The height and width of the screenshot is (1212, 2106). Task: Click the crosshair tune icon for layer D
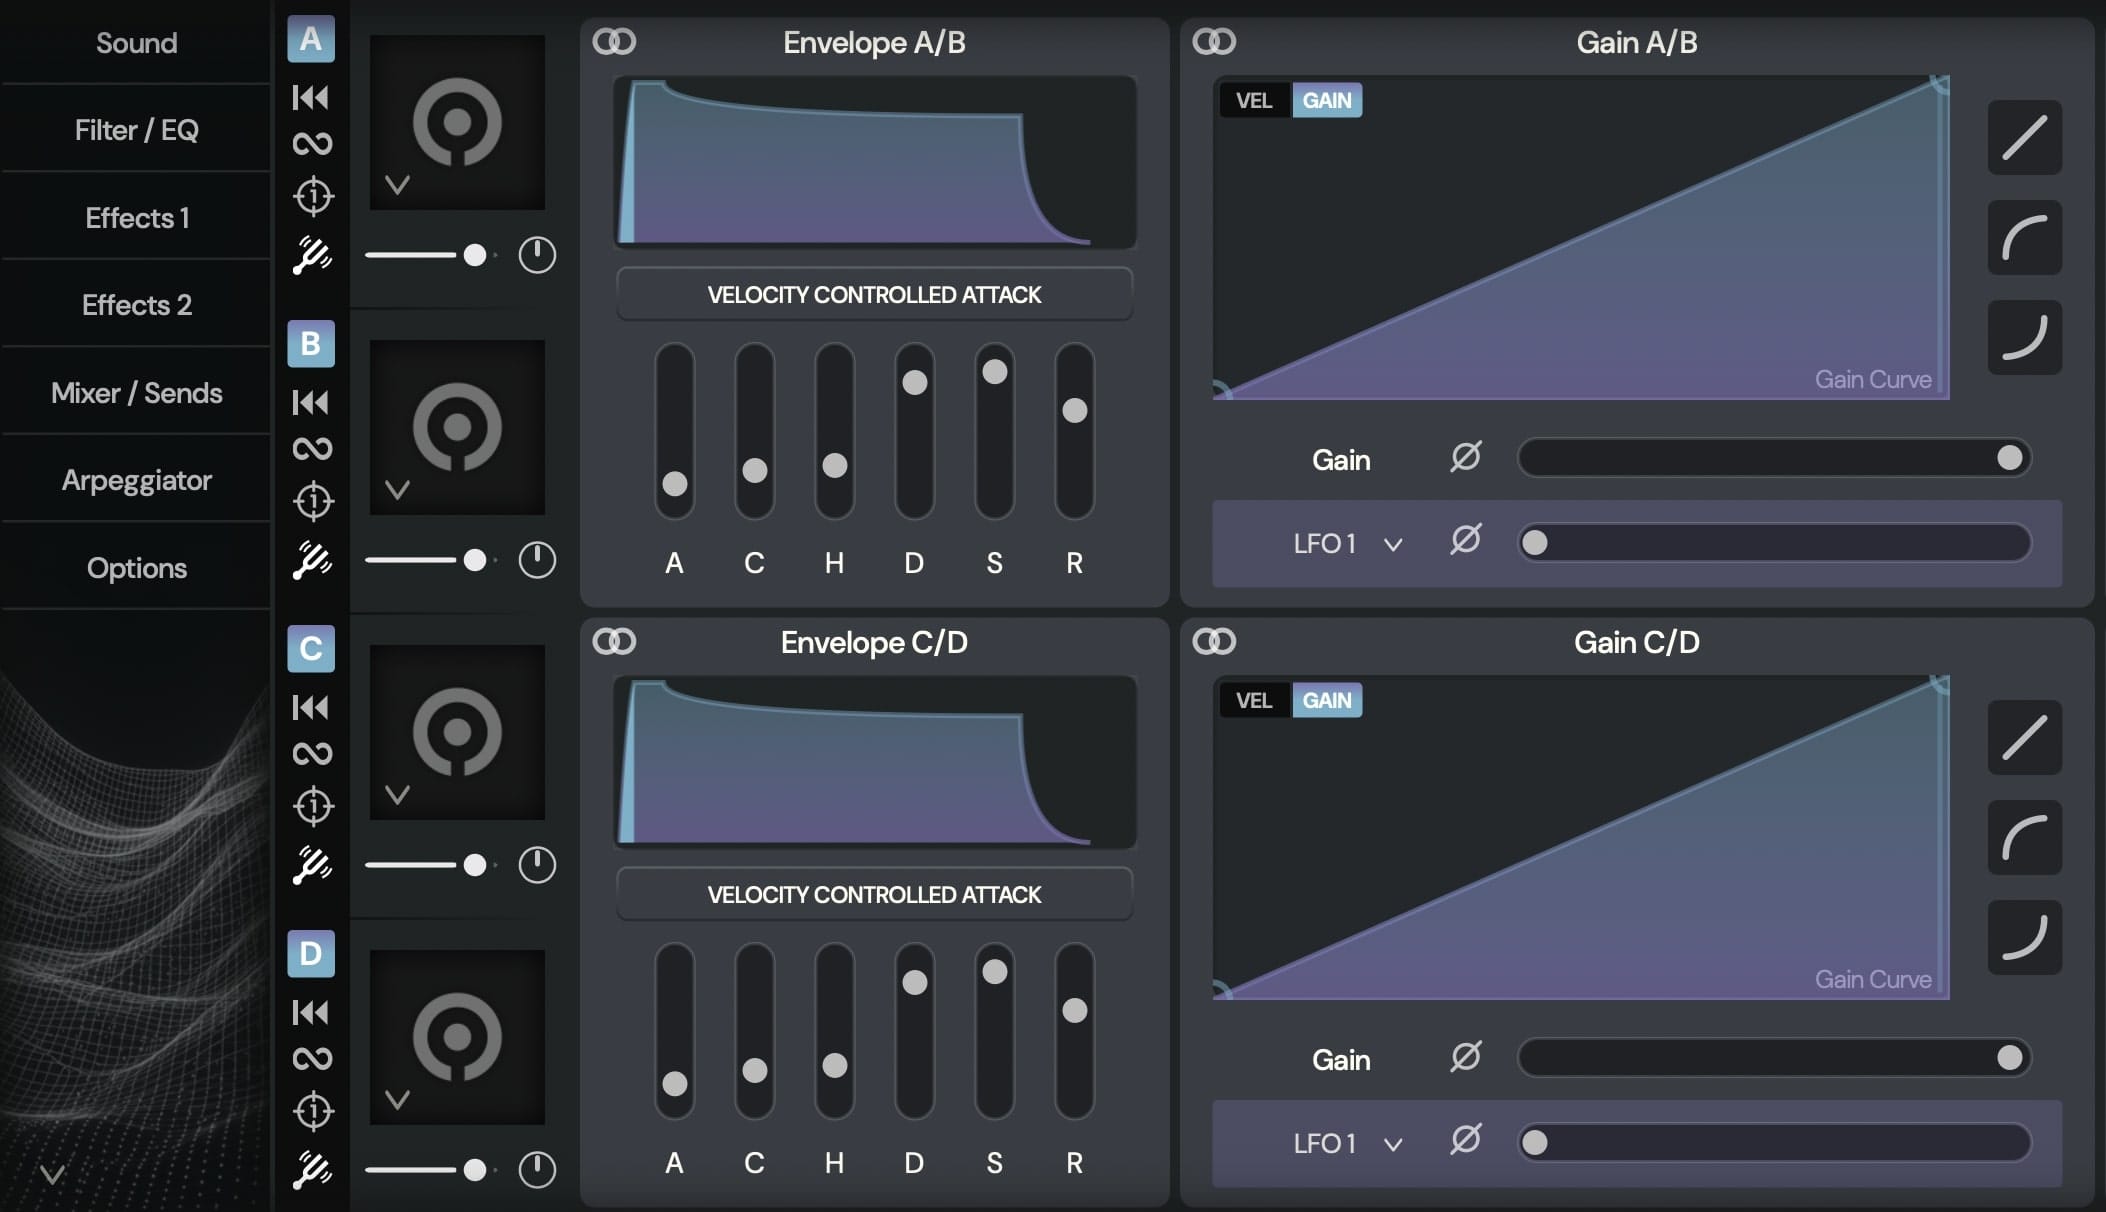pos(313,1112)
